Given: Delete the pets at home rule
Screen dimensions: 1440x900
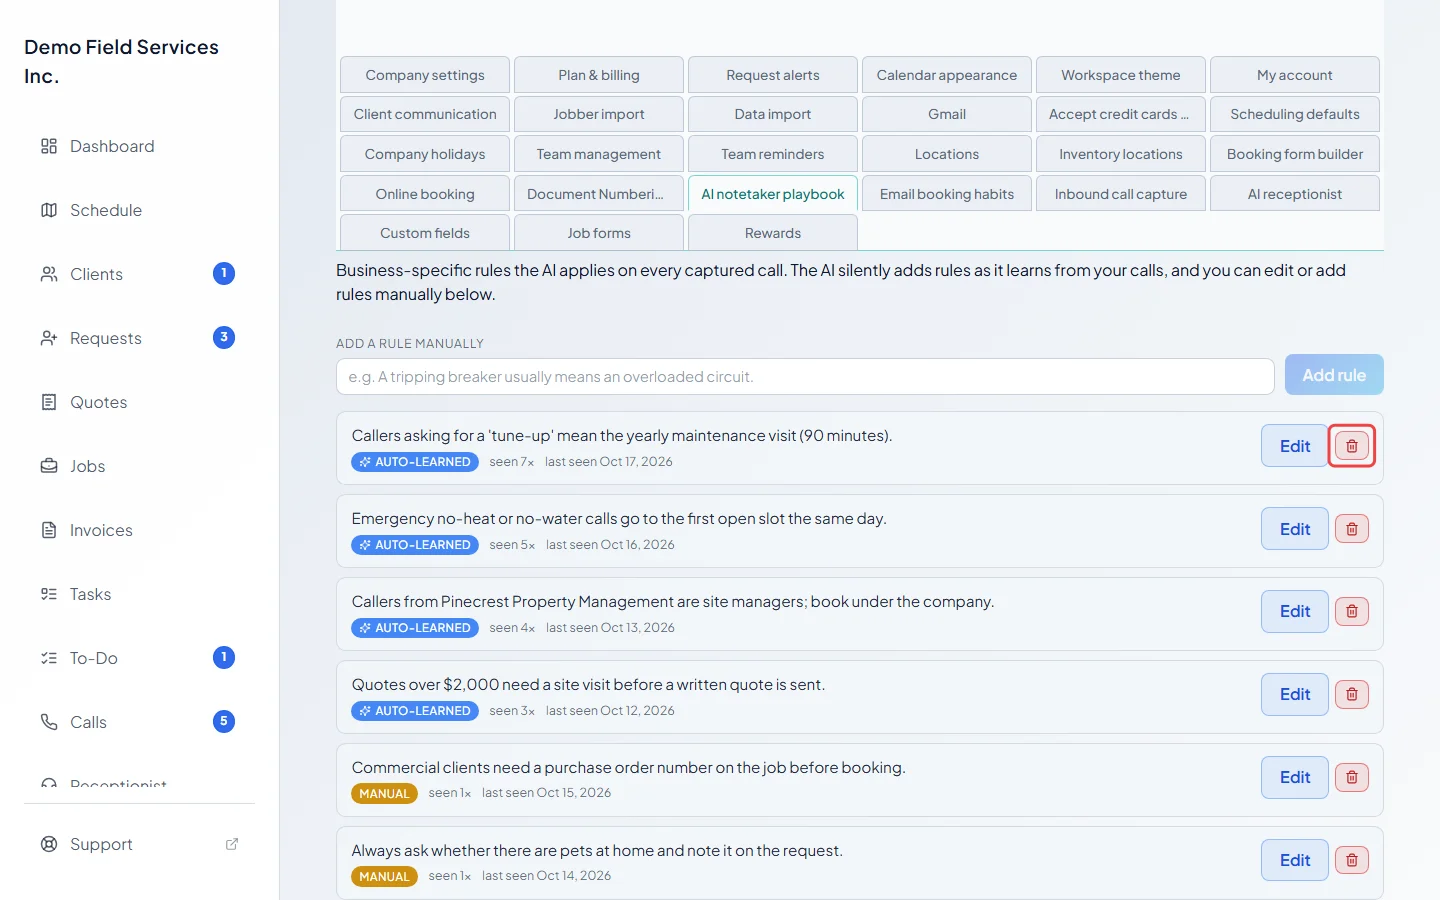Looking at the screenshot, I should click(x=1351, y=860).
